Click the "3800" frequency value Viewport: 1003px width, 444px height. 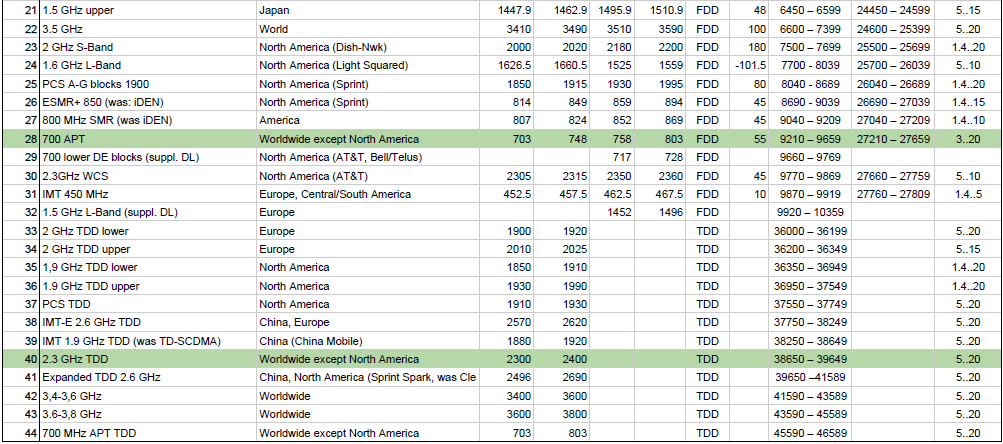coord(574,415)
